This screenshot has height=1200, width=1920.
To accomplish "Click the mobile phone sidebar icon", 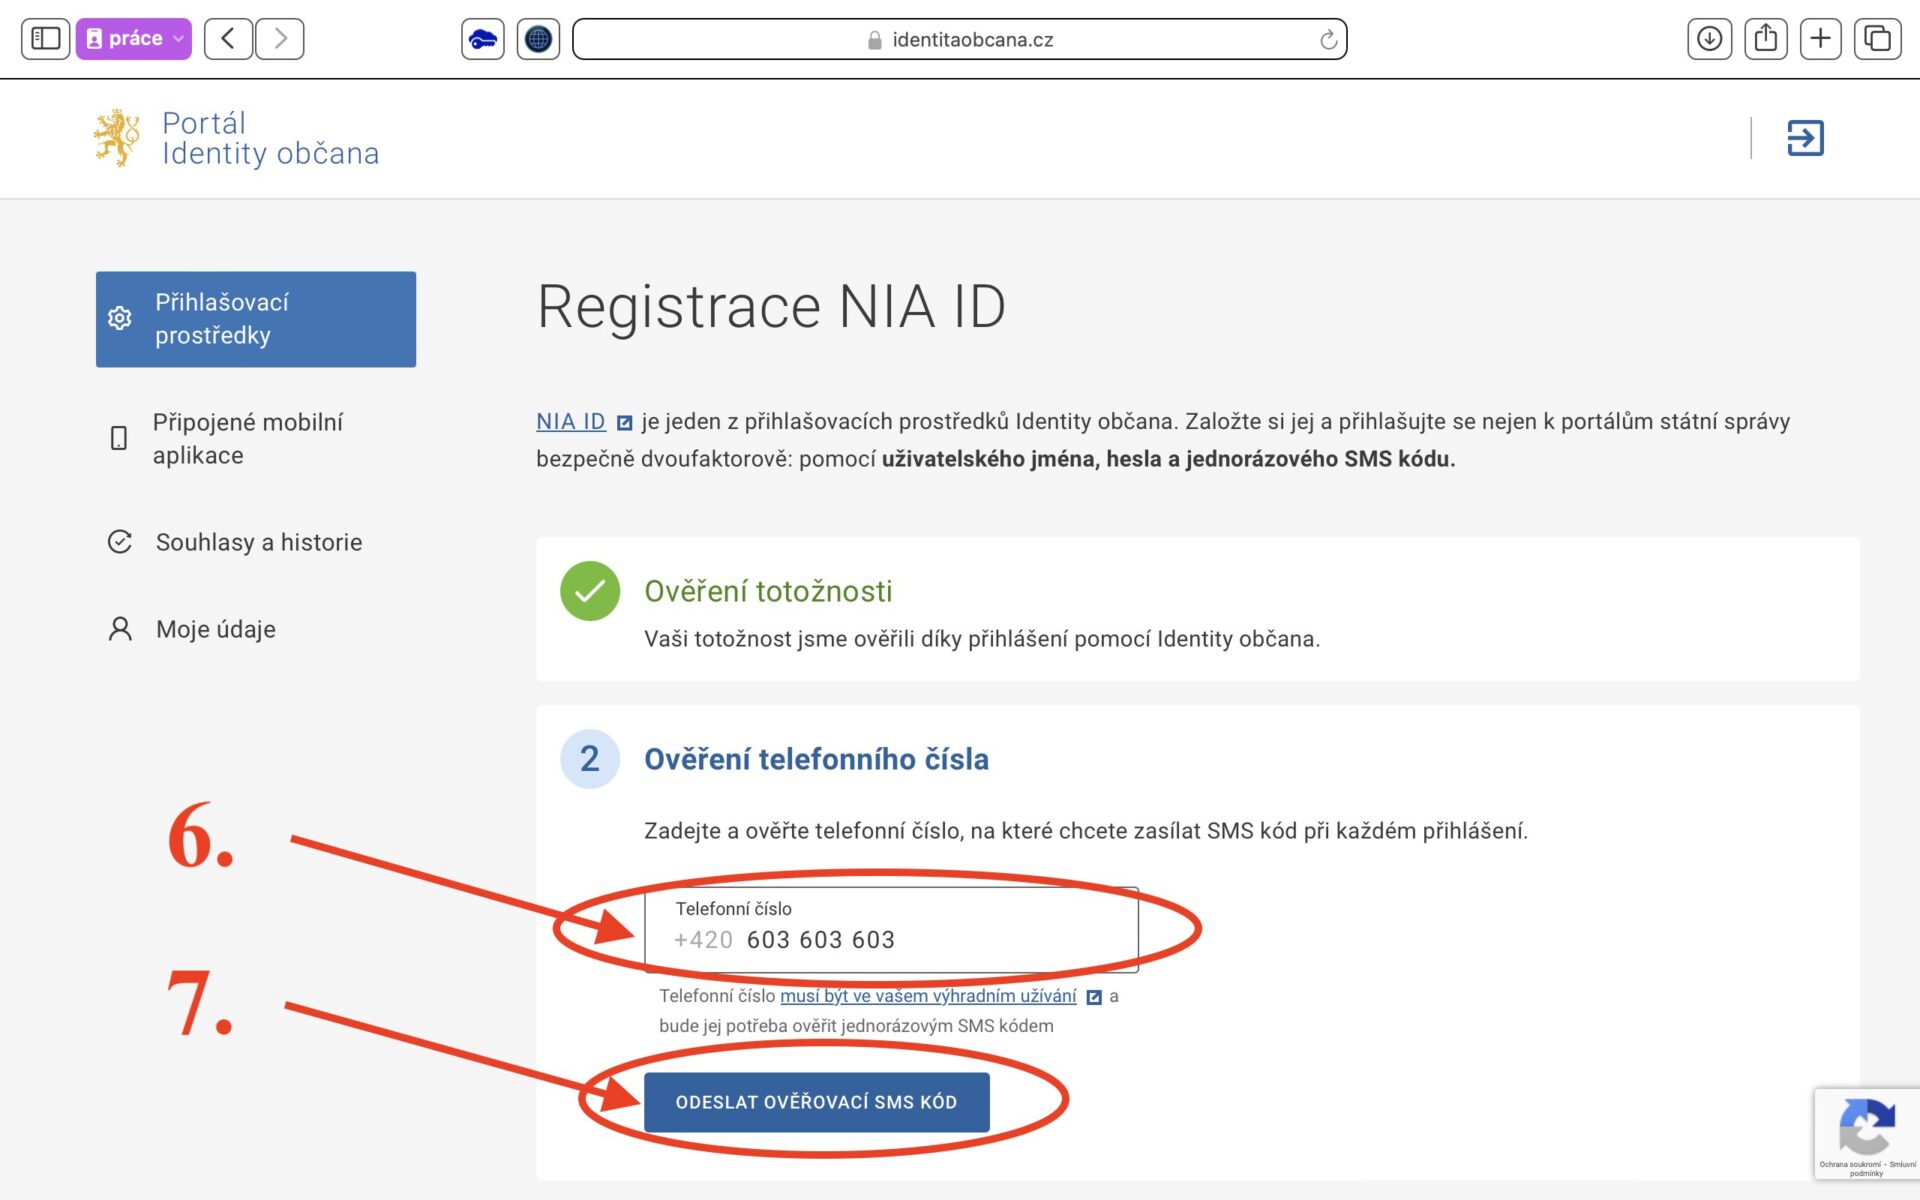I will [x=118, y=438].
